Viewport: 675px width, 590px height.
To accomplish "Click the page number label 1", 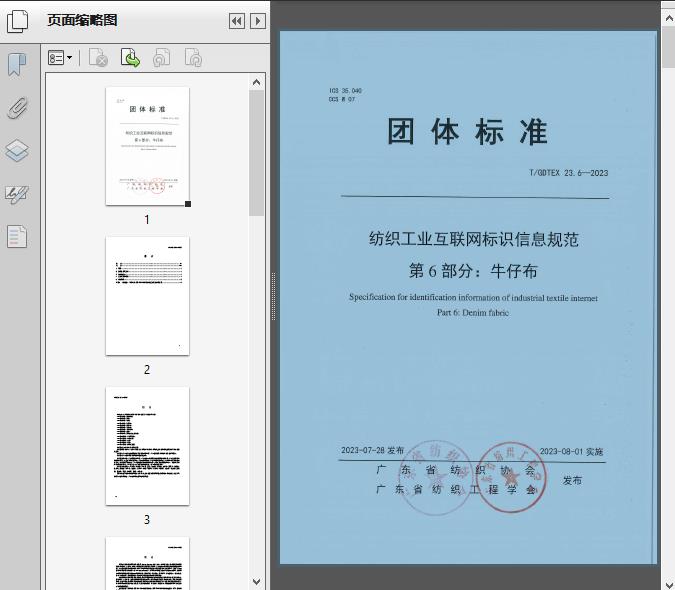I will pos(147,220).
